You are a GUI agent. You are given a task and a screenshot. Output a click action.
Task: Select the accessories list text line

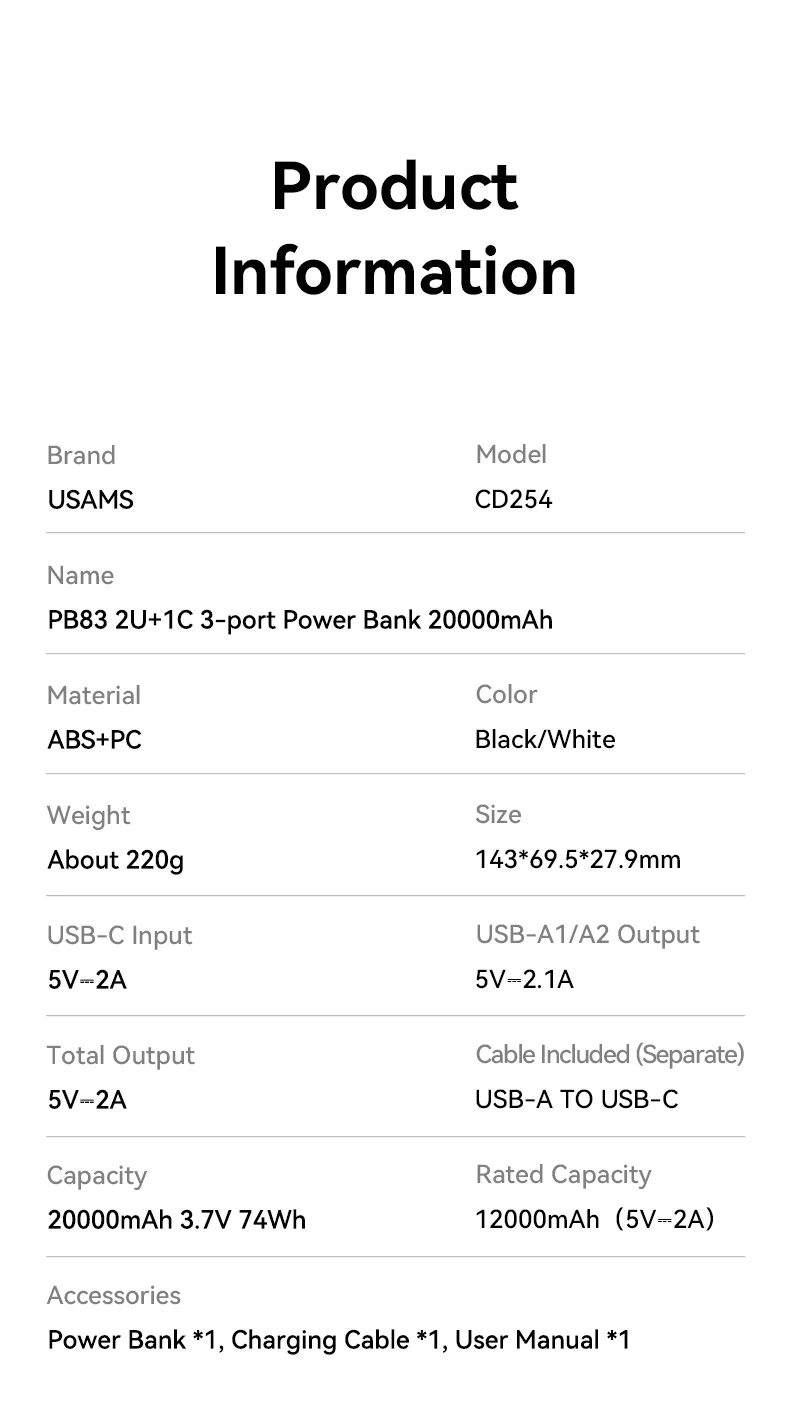[339, 1340]
